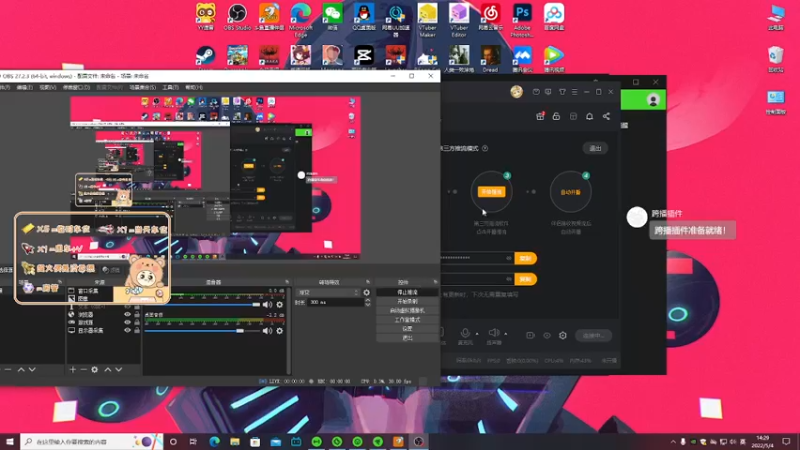Lock the browser source
Viewport: 800px width, 450px height.
(137, 315)
